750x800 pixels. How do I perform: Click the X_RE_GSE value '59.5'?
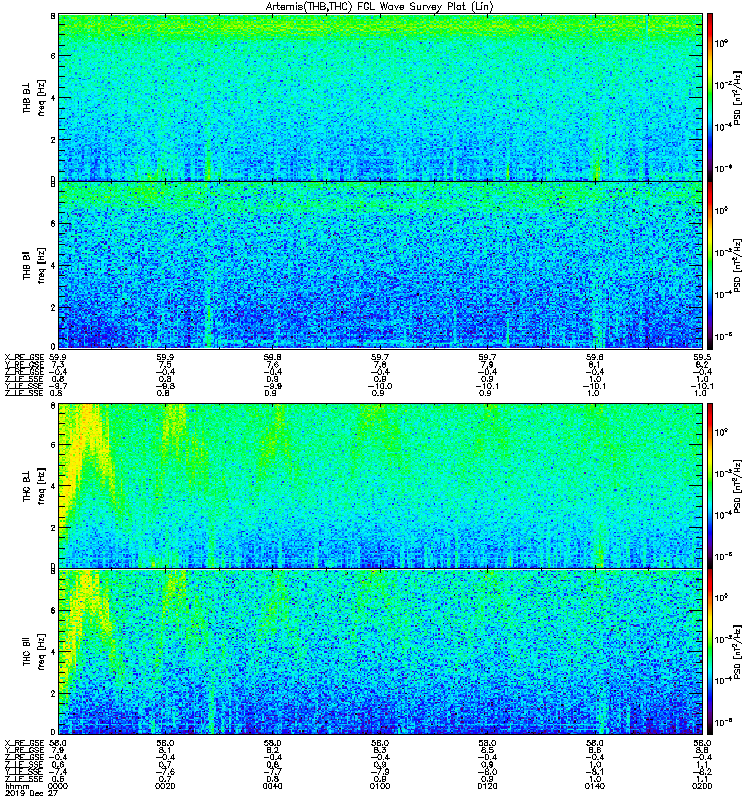pos(702,357)
